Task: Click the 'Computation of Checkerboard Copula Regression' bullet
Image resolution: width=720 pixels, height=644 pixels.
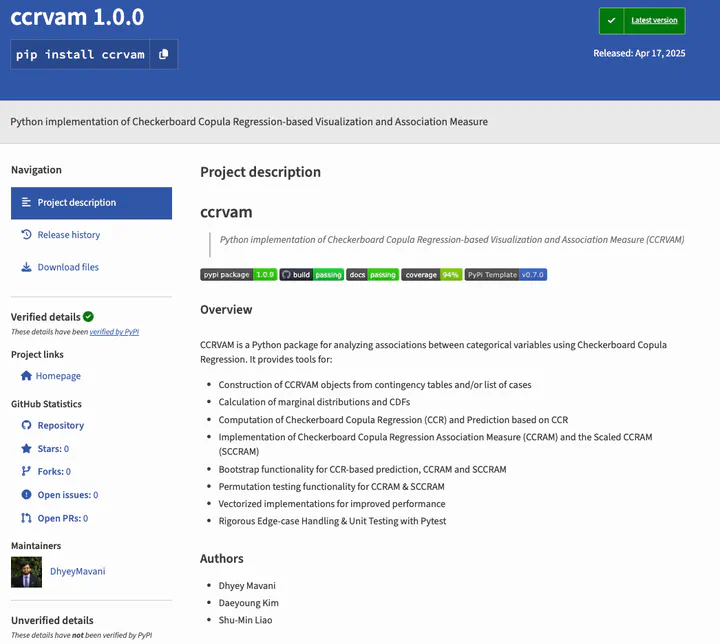Action: point(393,420)
